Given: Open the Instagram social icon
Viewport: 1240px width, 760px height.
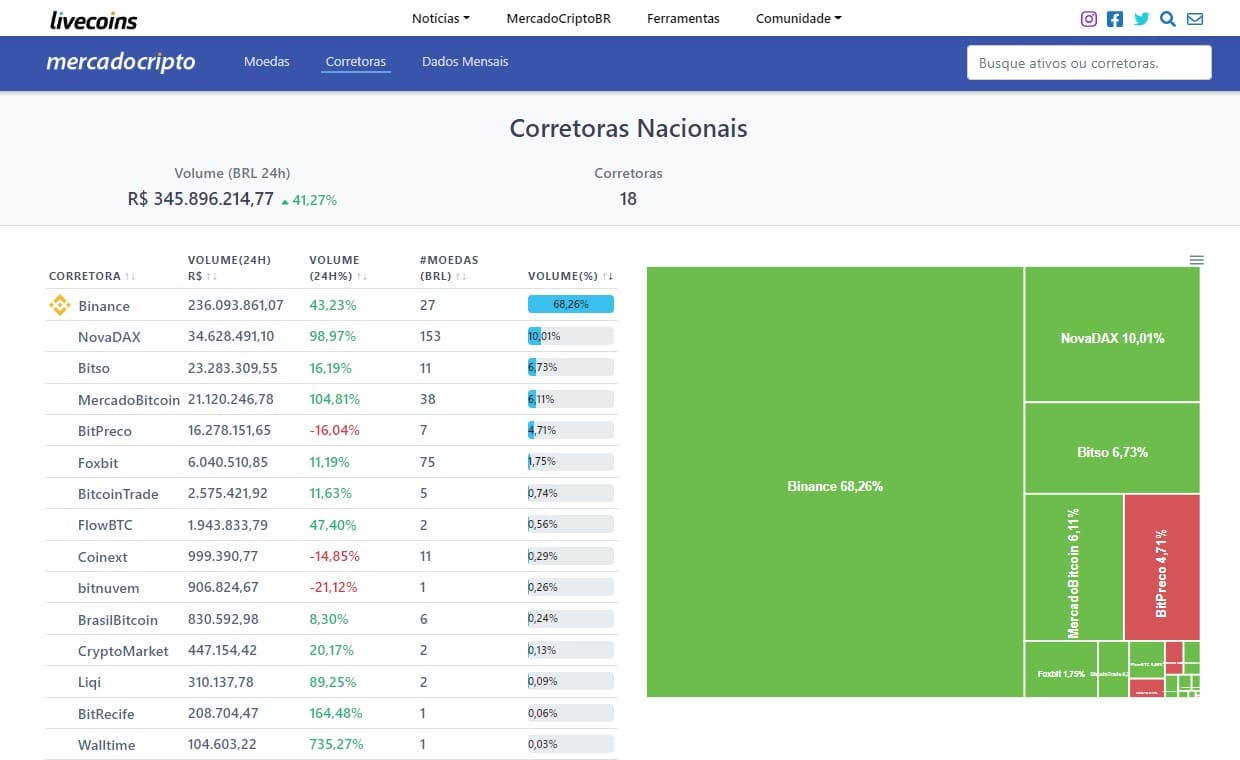Looking at the screenshot, I should pos(1089,18).
